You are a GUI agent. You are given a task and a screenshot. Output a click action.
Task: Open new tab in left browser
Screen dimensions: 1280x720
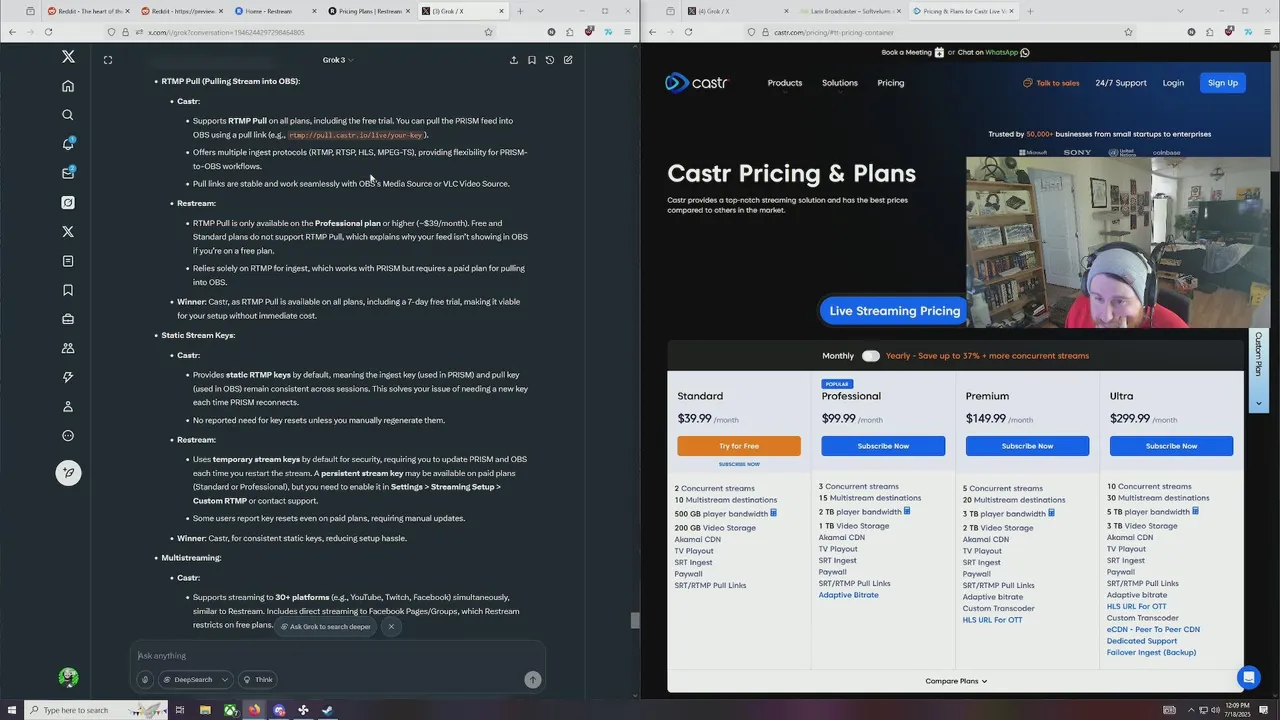[520, 11]
